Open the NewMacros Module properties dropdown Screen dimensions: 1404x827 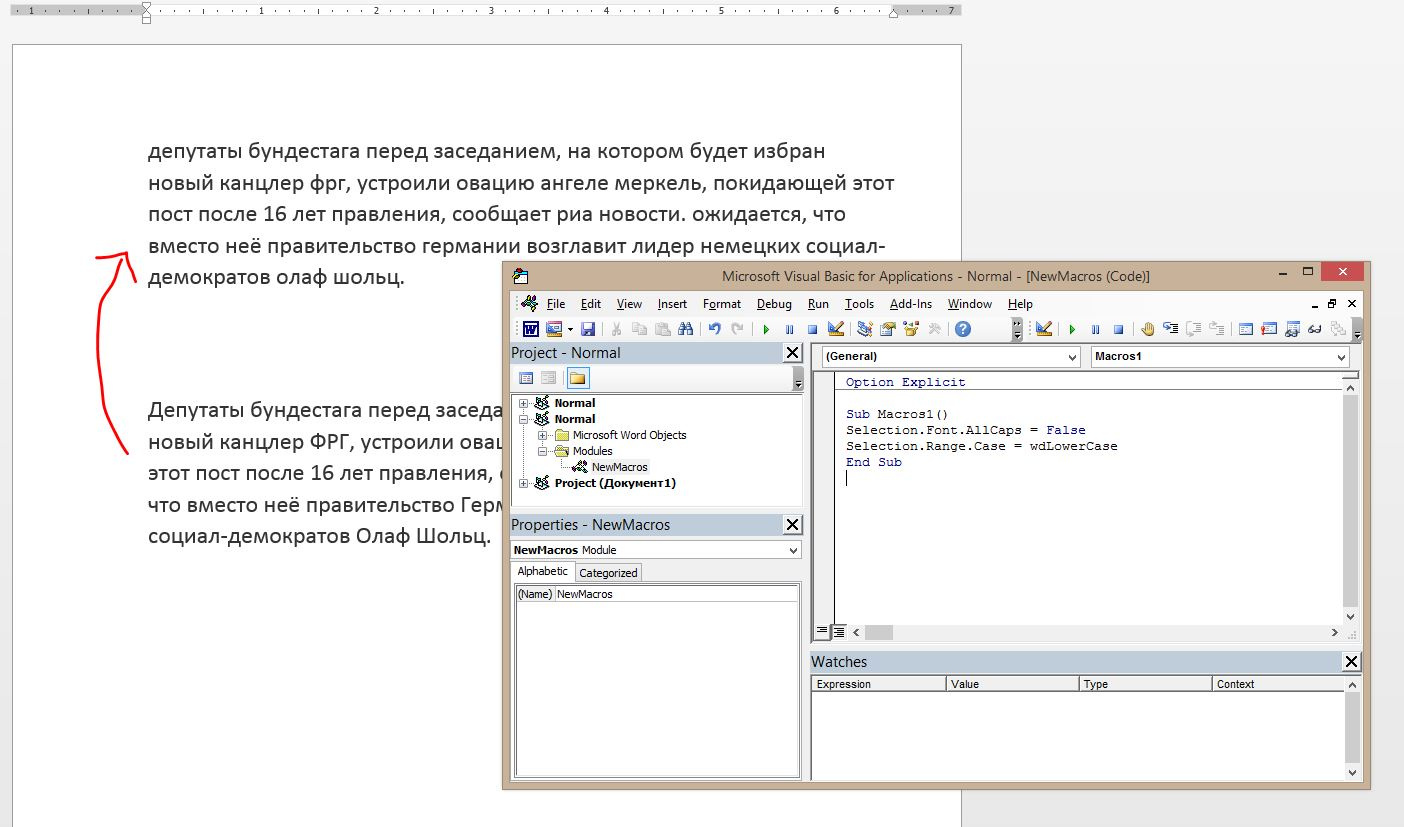click(793, 550)
